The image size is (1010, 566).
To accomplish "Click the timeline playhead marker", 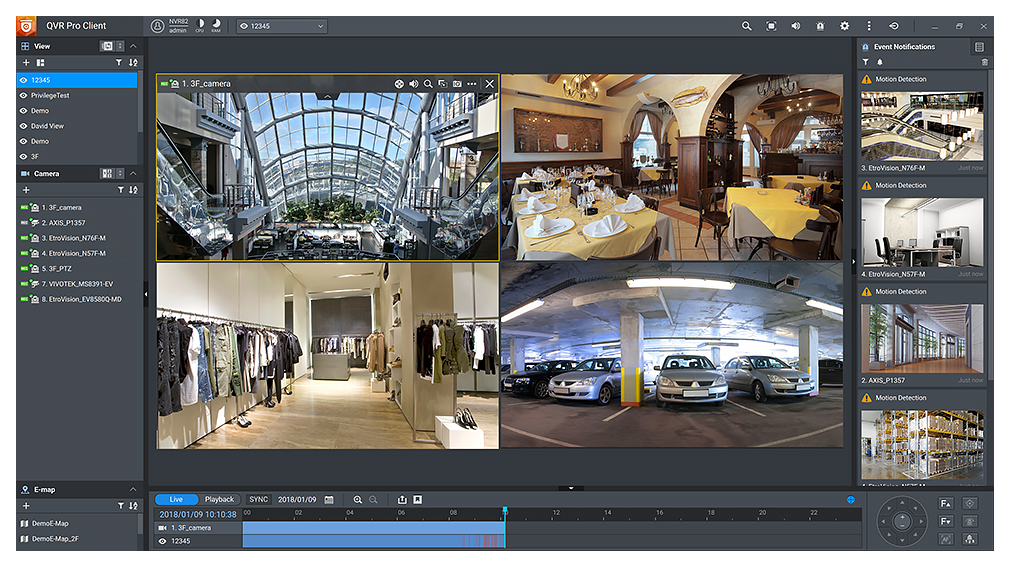I will click(x=505, y=511).
